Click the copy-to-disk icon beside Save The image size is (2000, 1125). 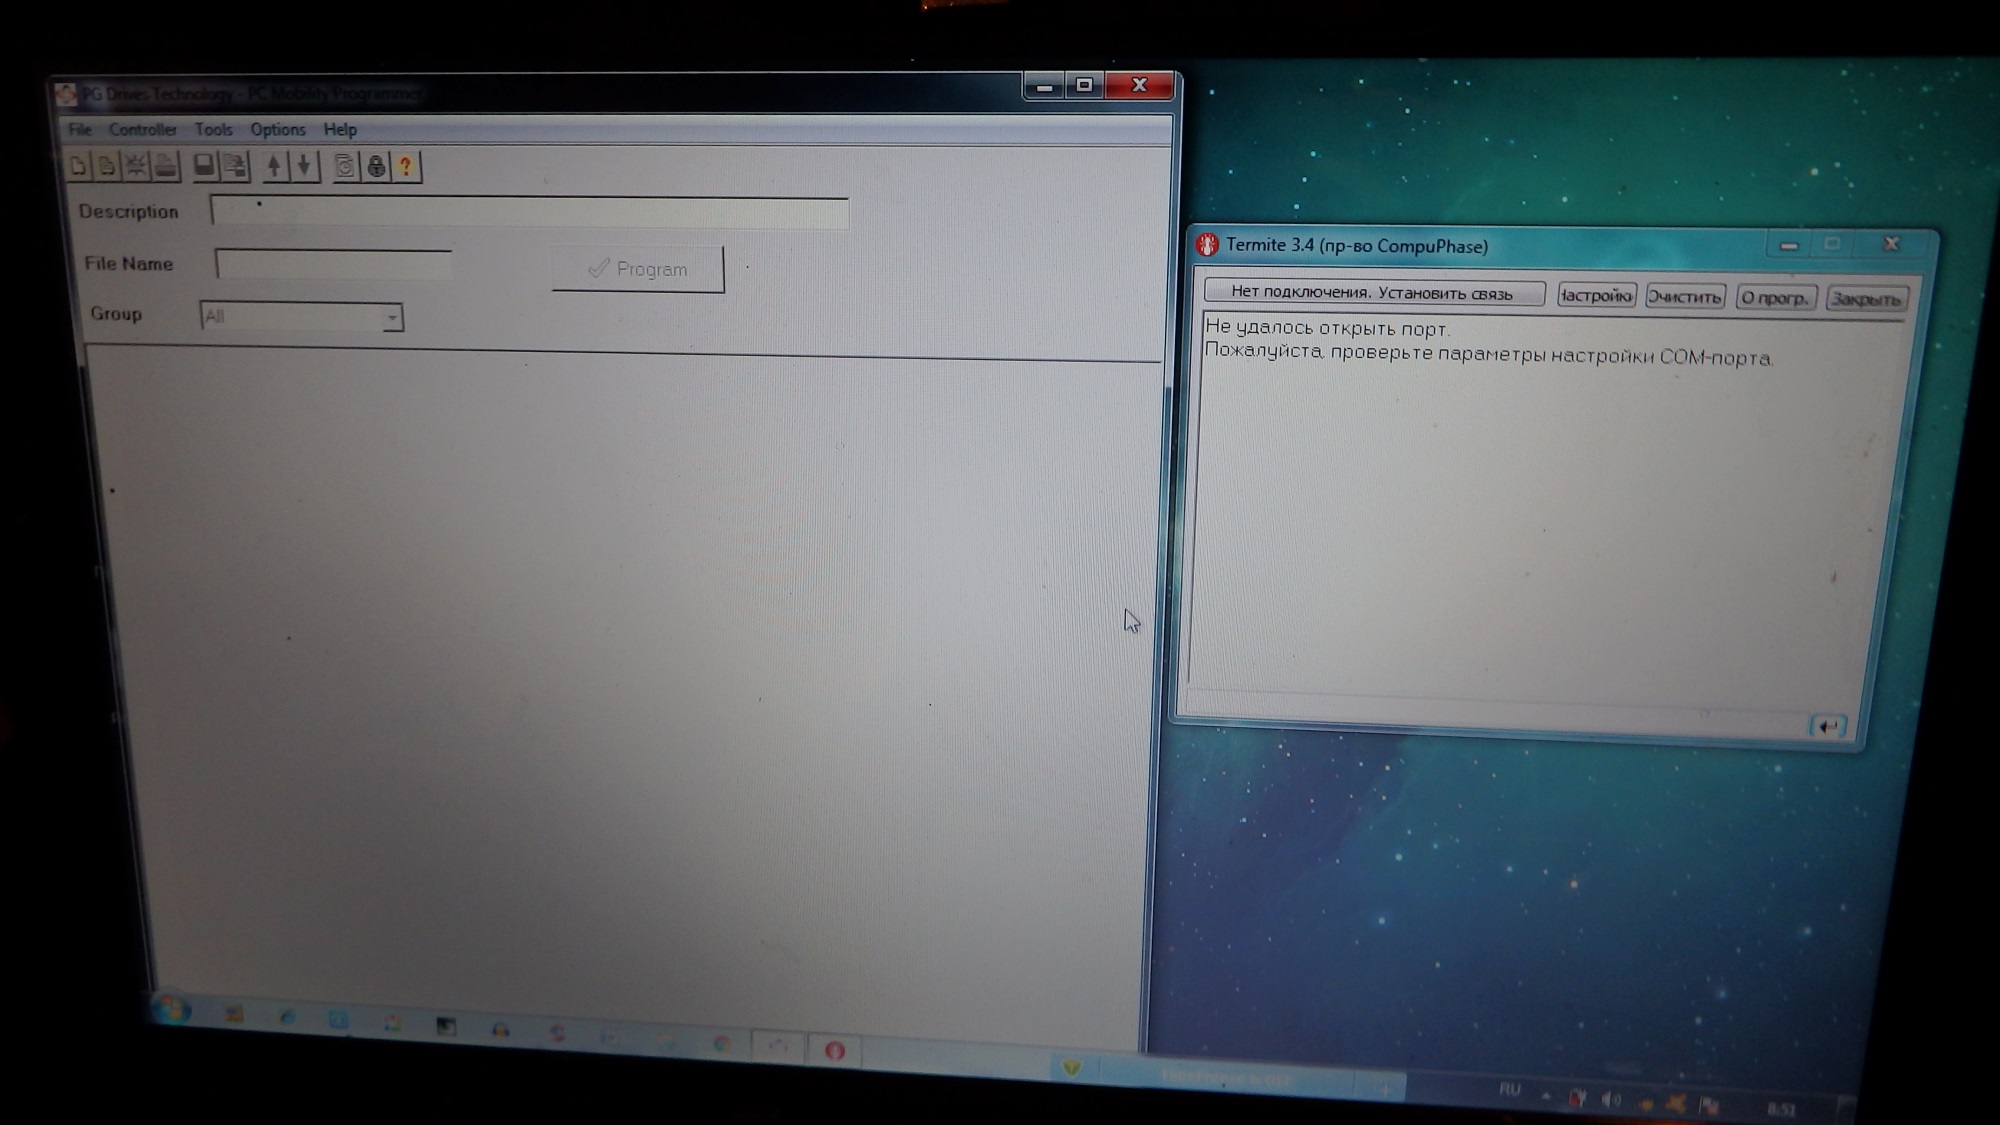235,166
